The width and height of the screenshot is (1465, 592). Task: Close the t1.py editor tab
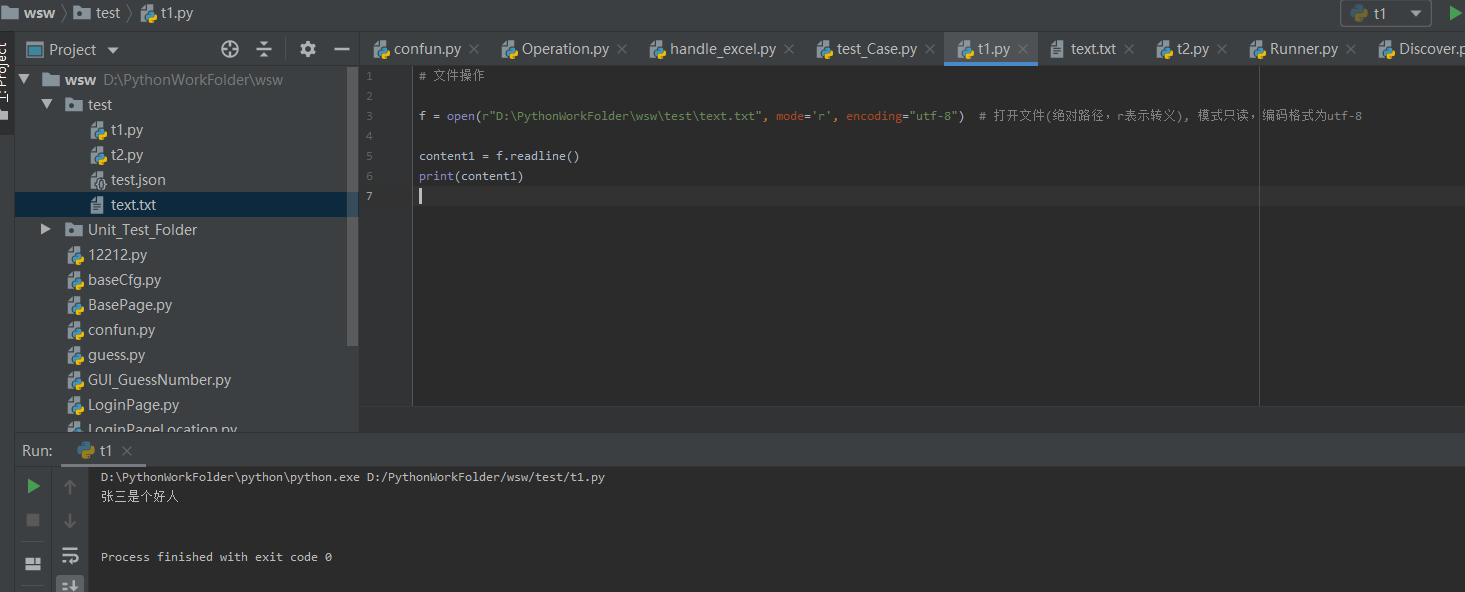click(x=1023, y=49)
